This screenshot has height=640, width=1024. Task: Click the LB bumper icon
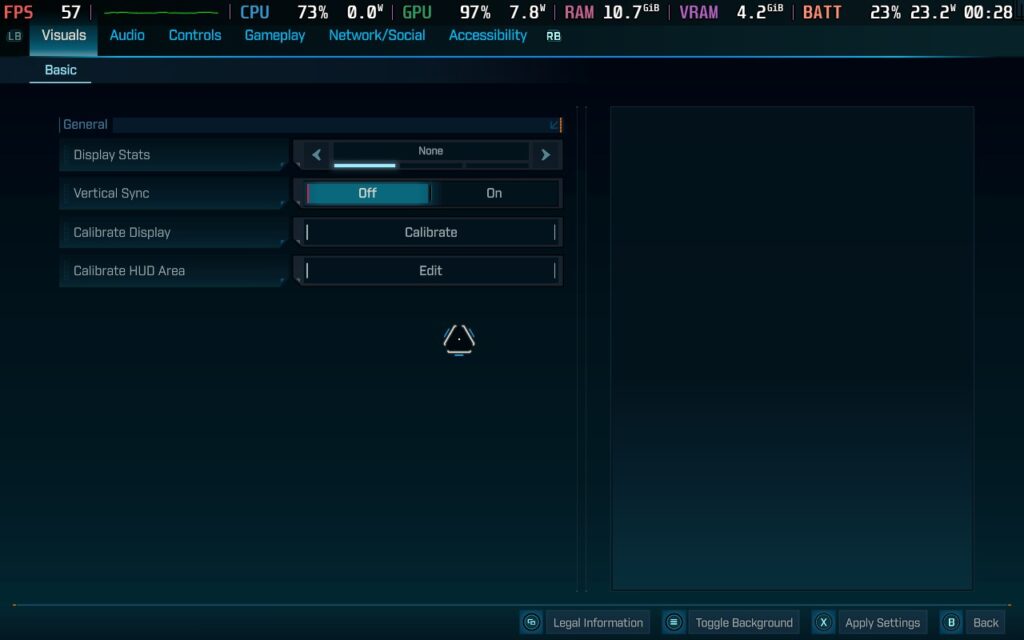pyautogui.click(x=14, y=36)
